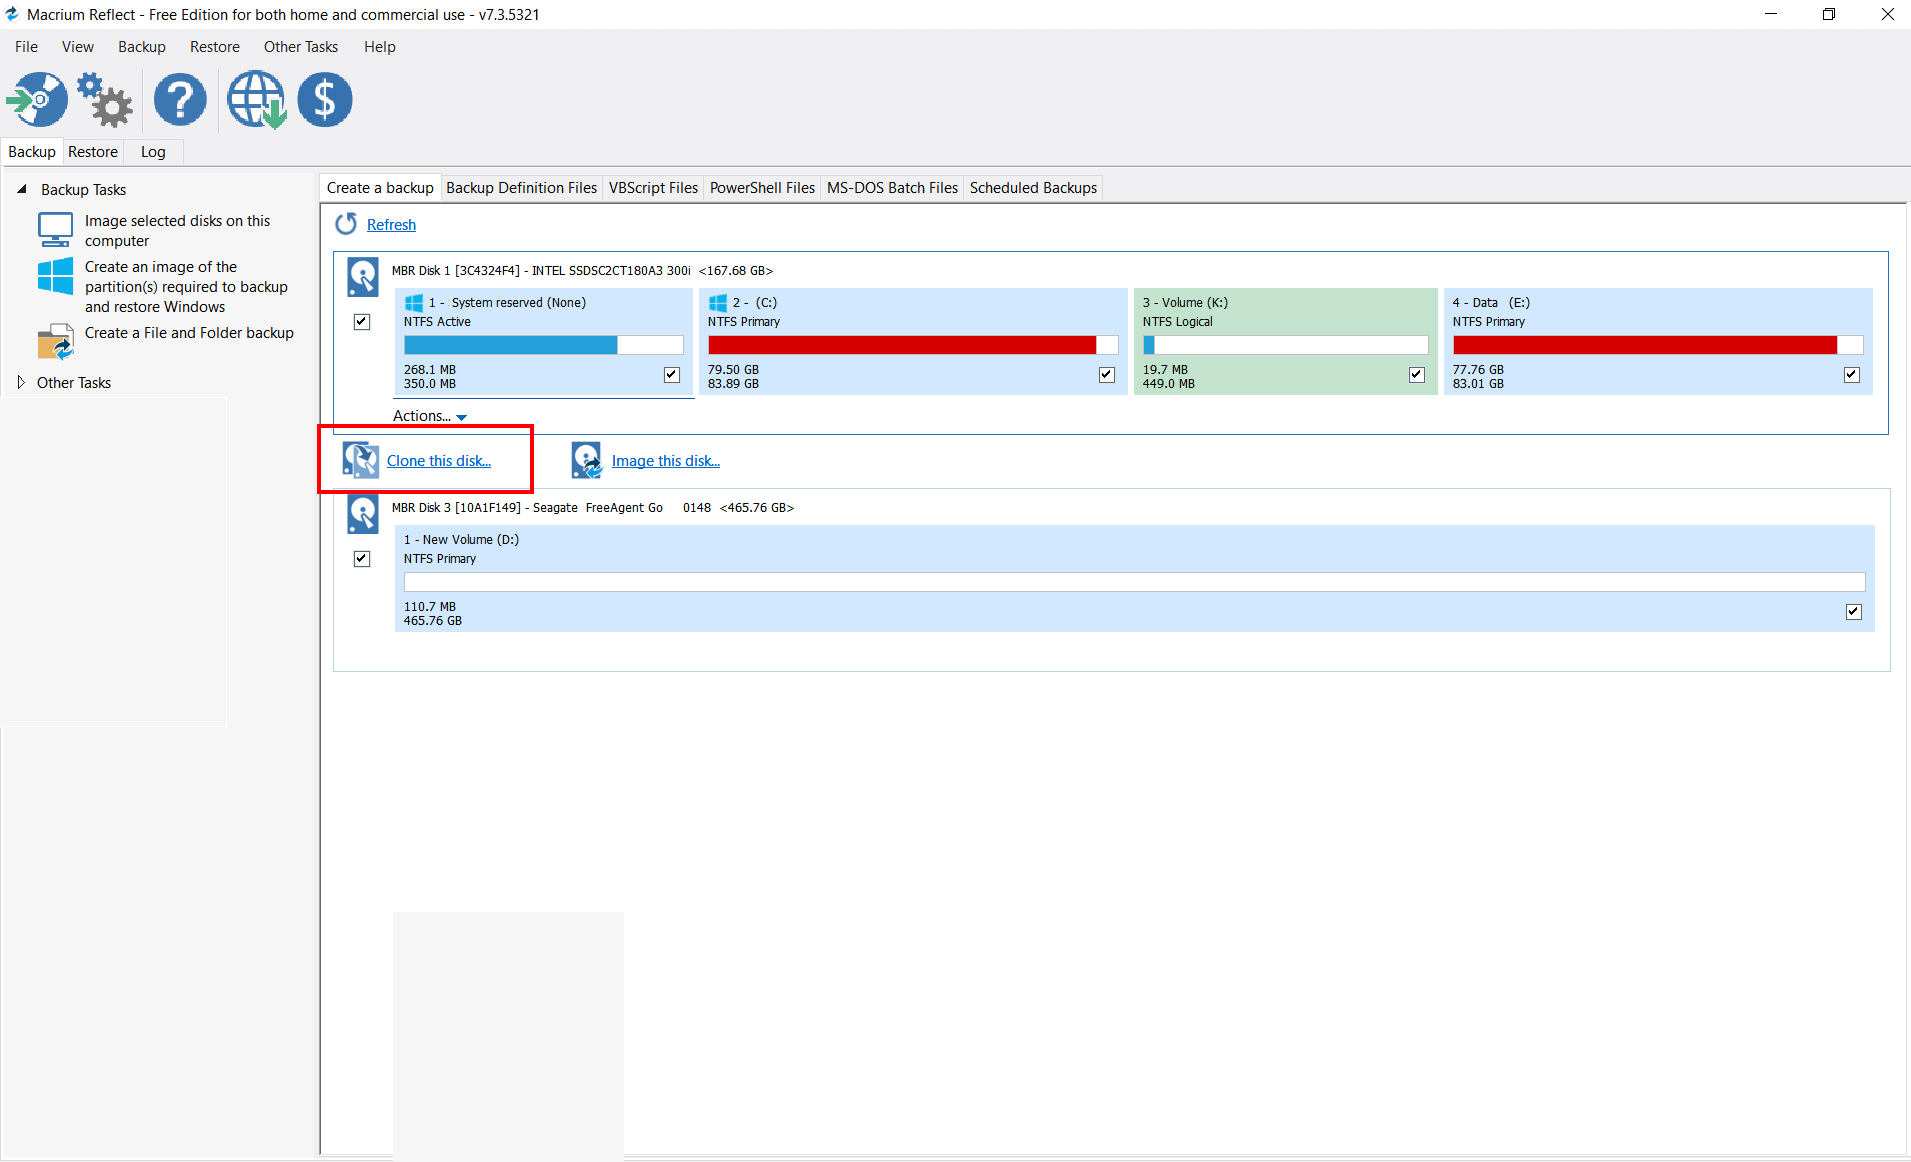
Task: Switch to the Restore tab below toolbar
Action: pyautogui.click(x=93, y=152)
